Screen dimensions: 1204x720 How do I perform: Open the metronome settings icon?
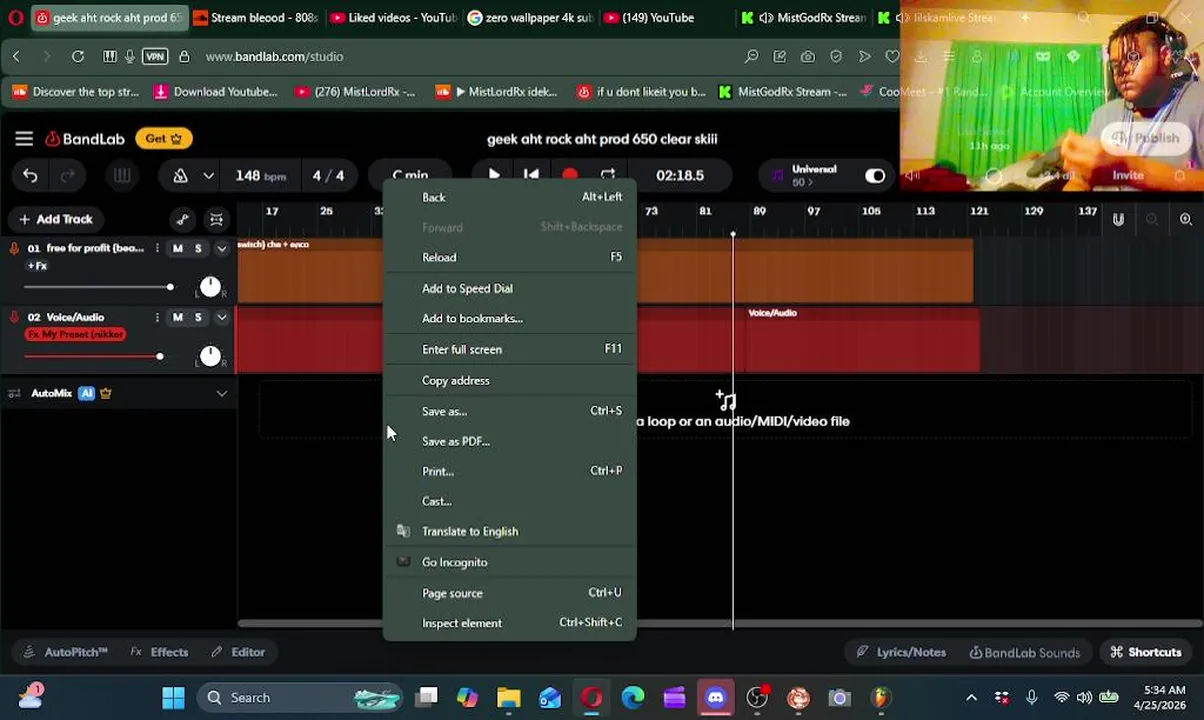(x=181, y=176)
